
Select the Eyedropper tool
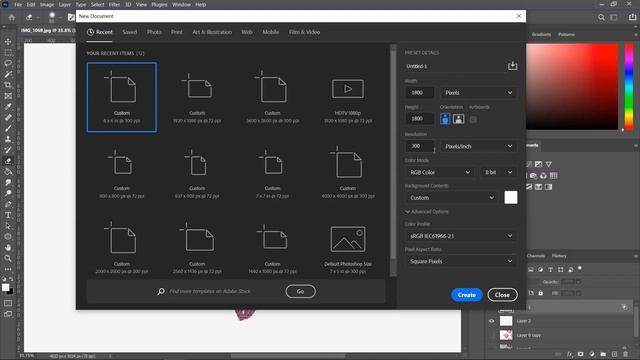coord(8,107)
